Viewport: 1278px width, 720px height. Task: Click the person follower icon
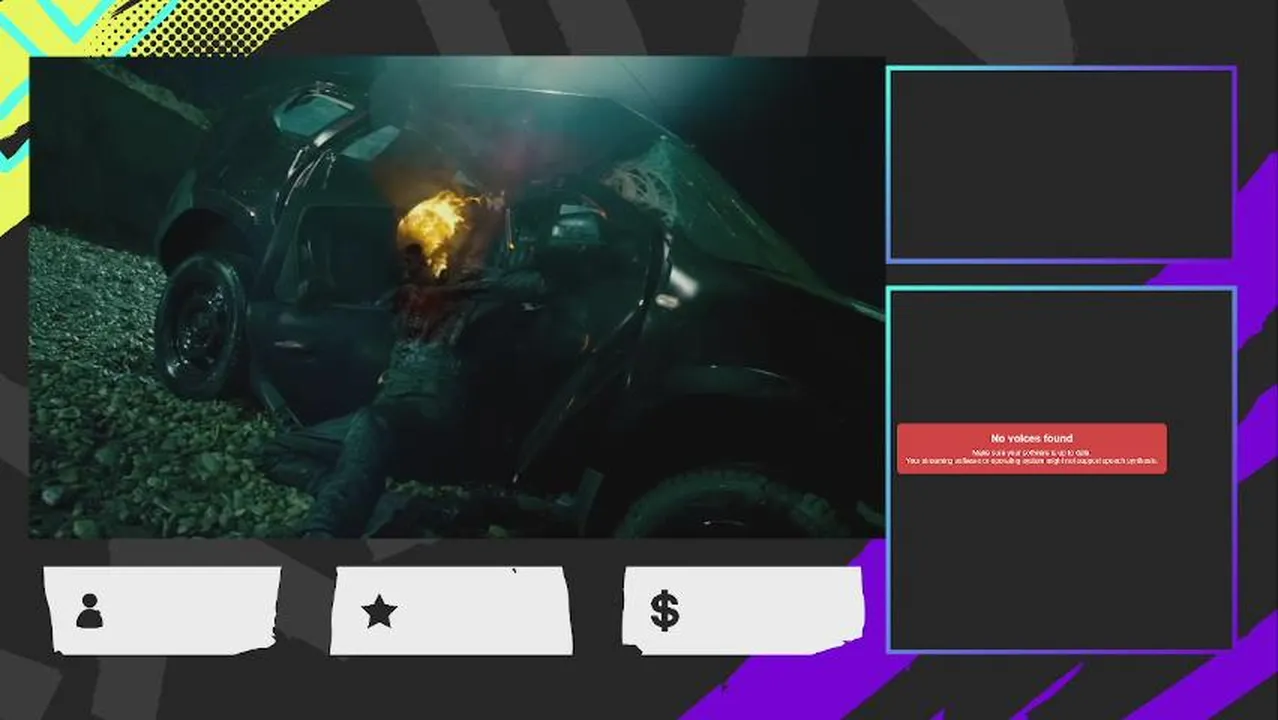[x=89, y=611]
